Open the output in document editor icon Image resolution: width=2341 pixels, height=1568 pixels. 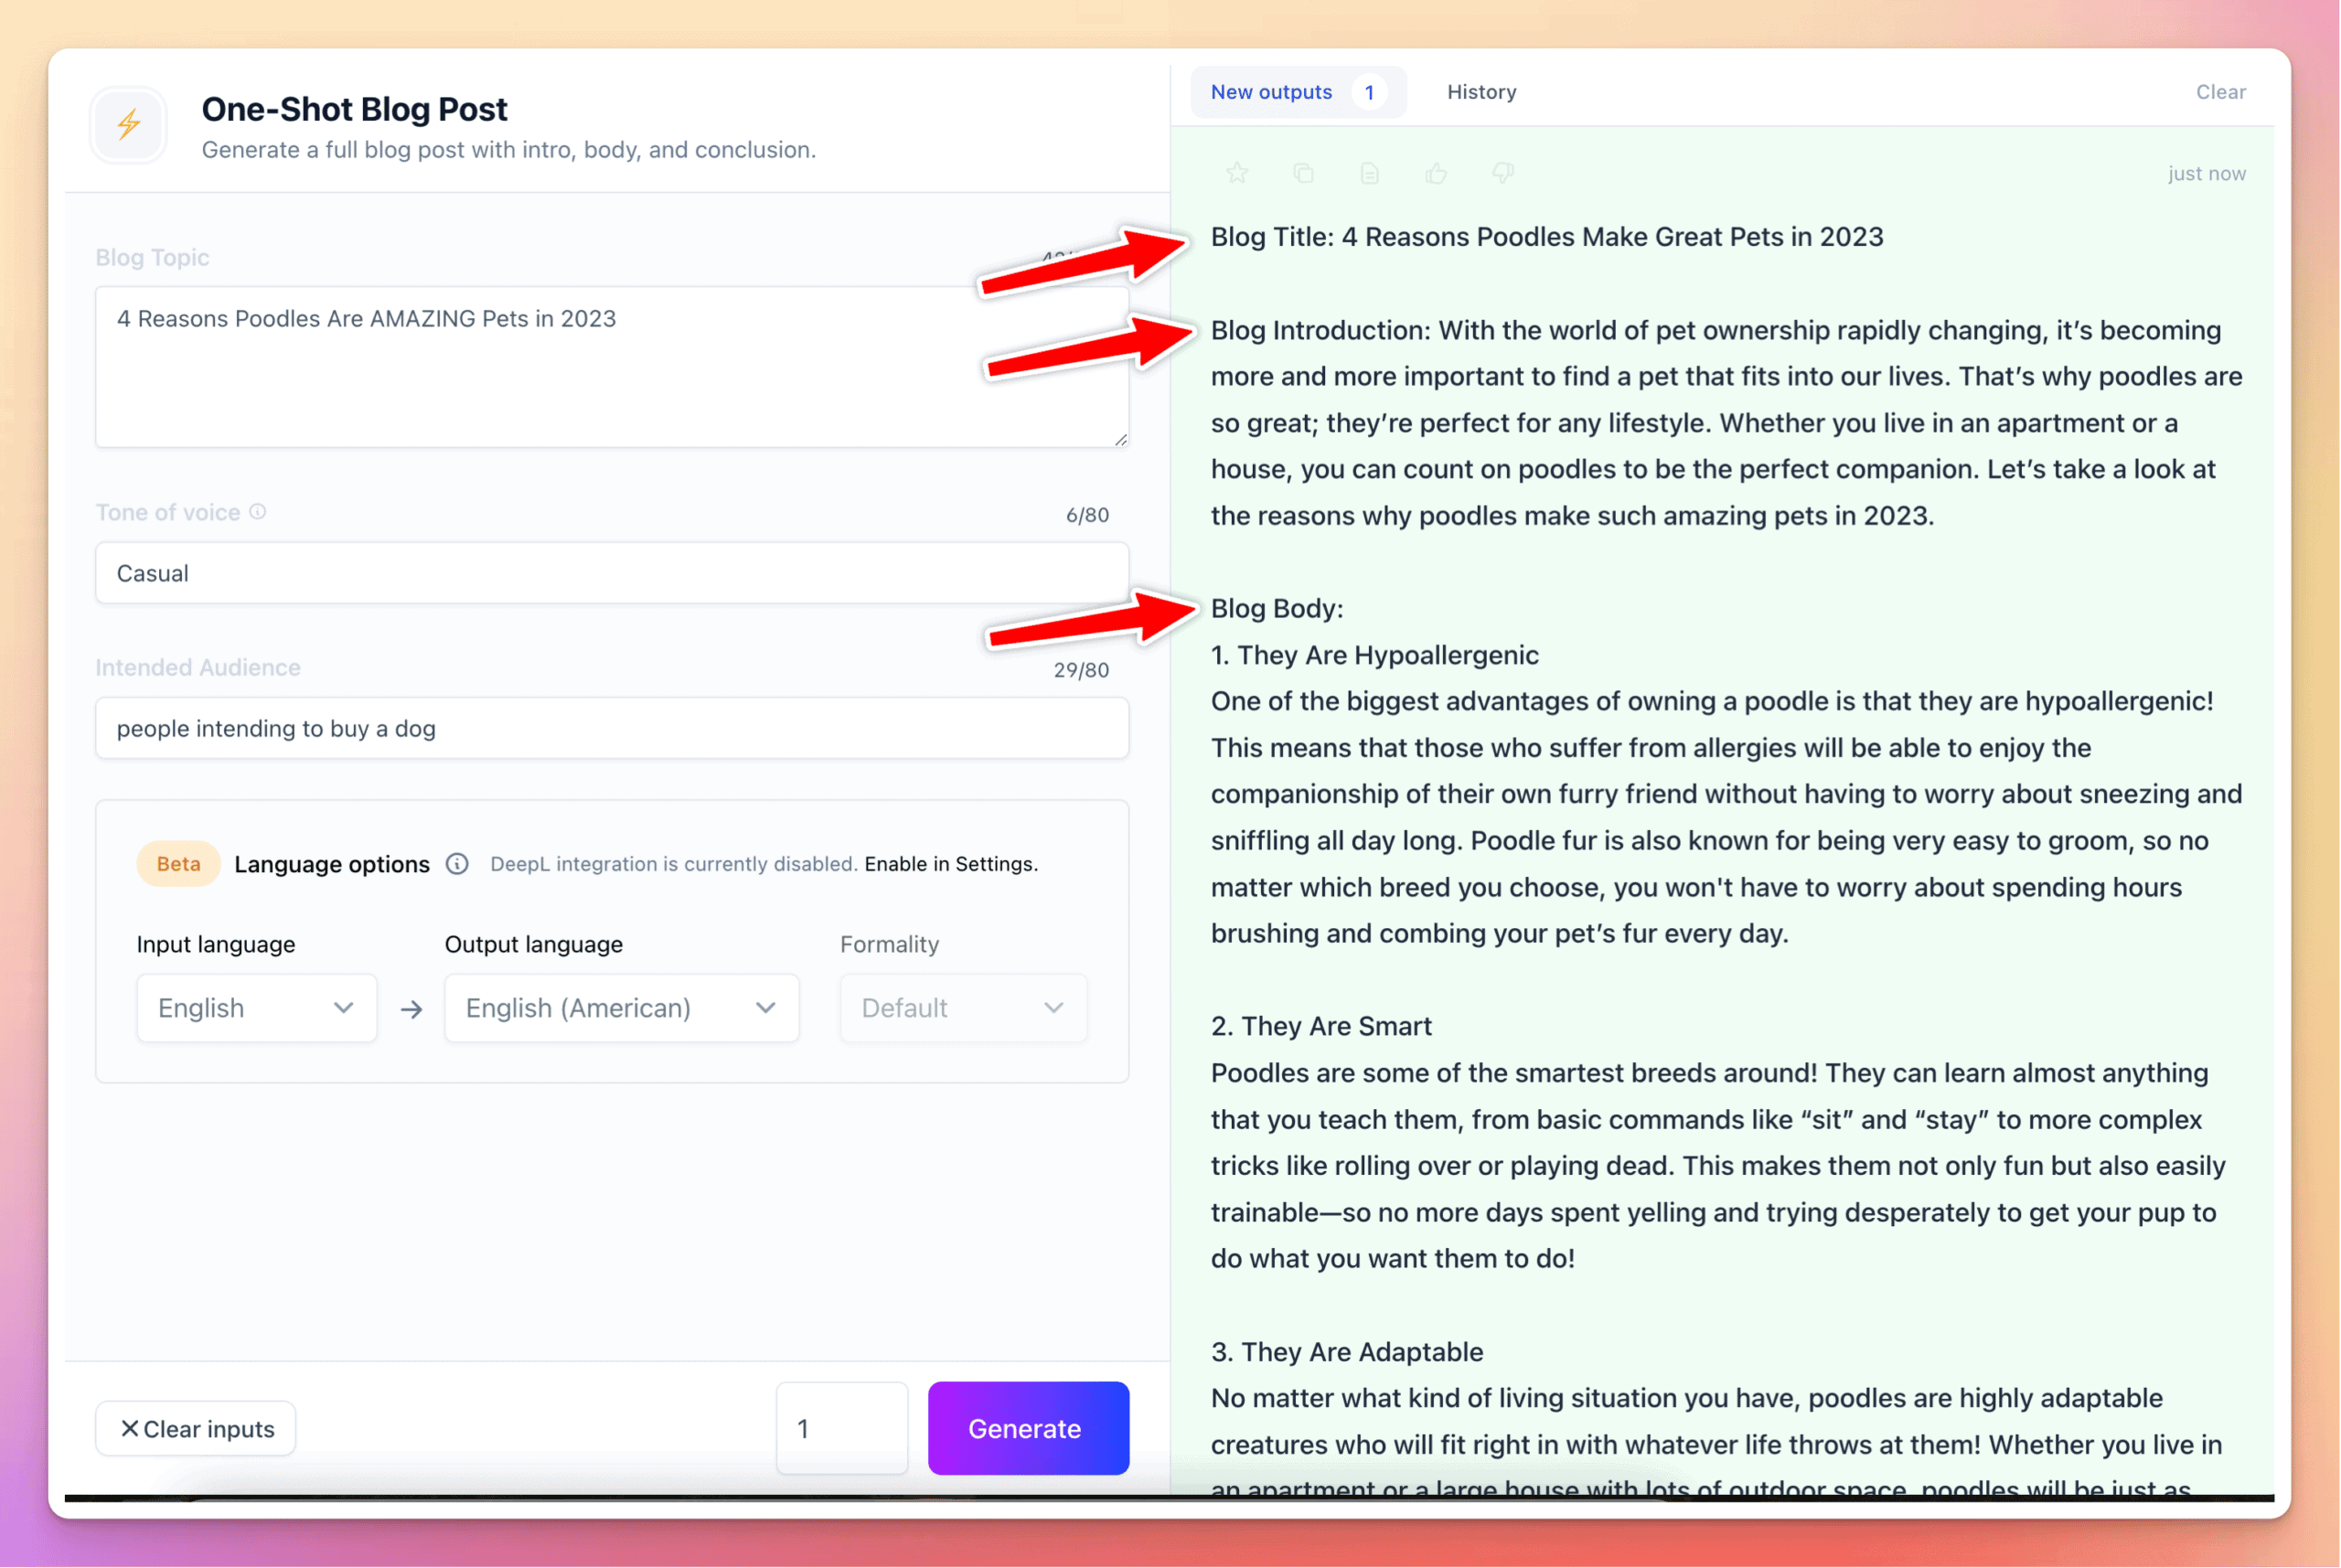click(1370, 173)
